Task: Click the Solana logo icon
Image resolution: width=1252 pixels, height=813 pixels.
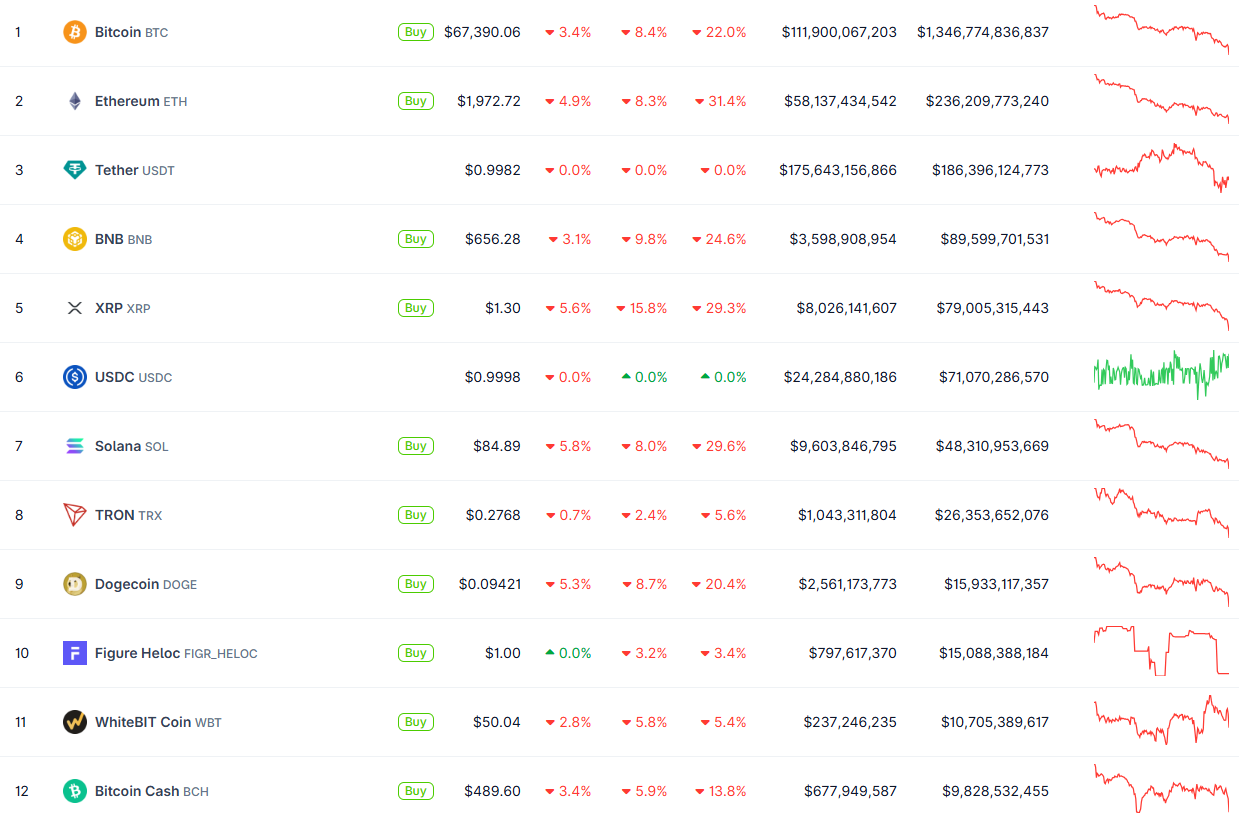Action: point(75,446)
